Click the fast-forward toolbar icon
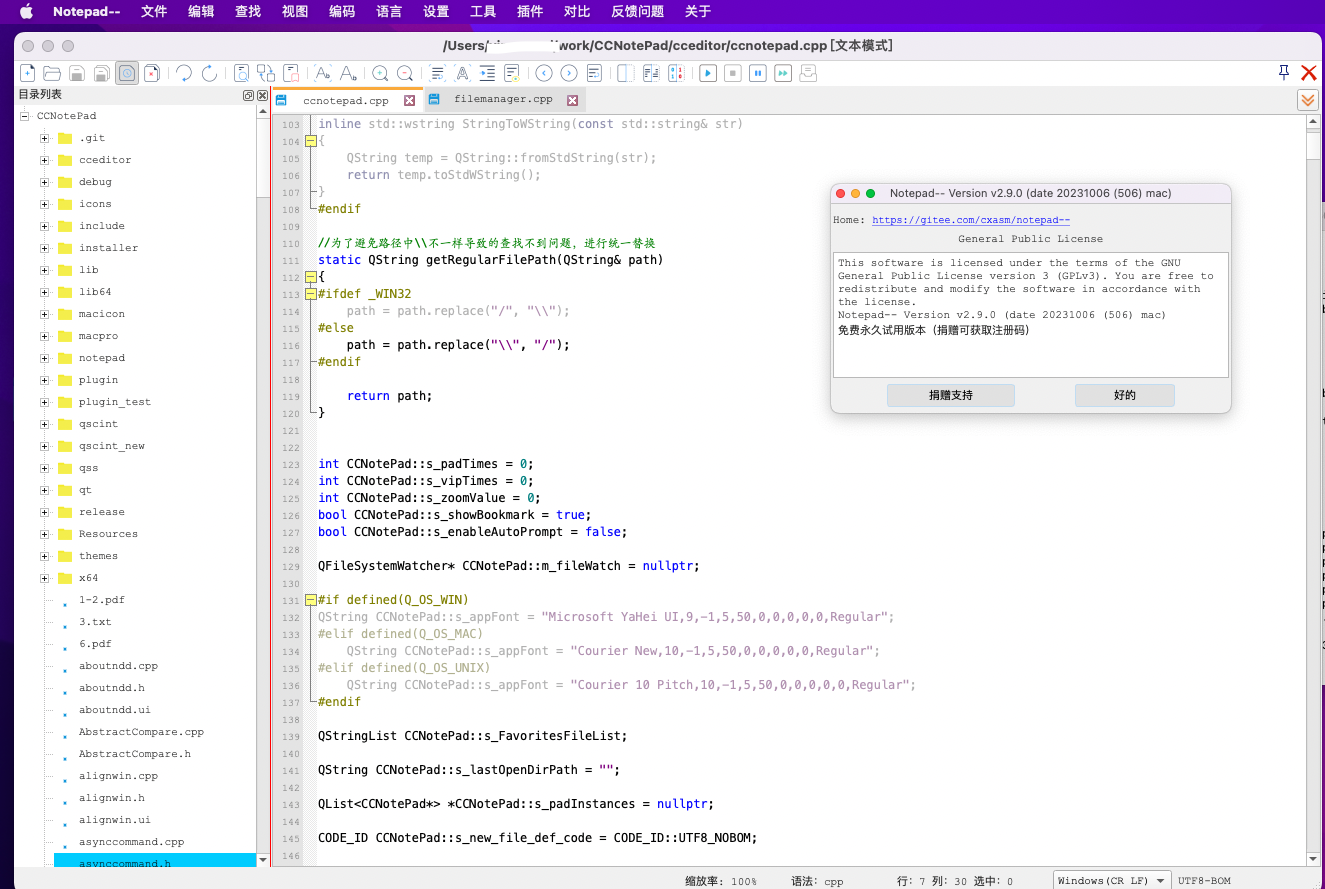 click(x=783, y=73)
